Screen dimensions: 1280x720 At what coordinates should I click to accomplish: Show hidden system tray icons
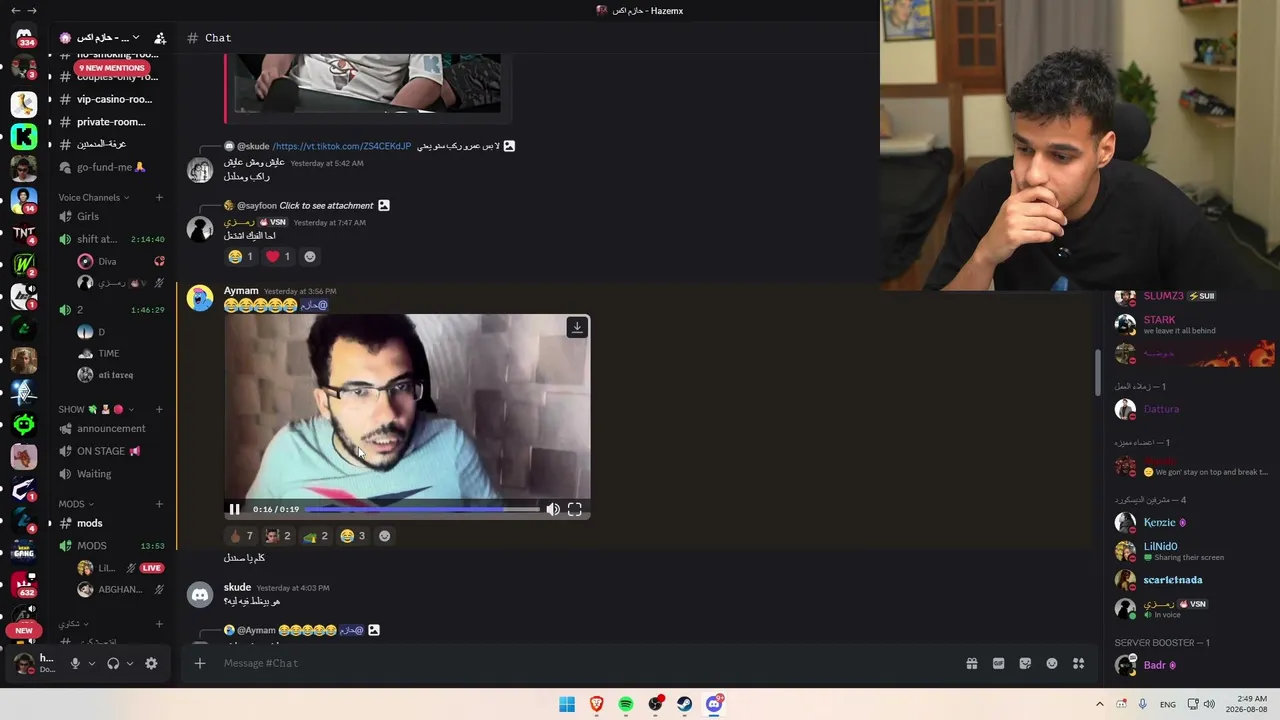coord(1100,704)
